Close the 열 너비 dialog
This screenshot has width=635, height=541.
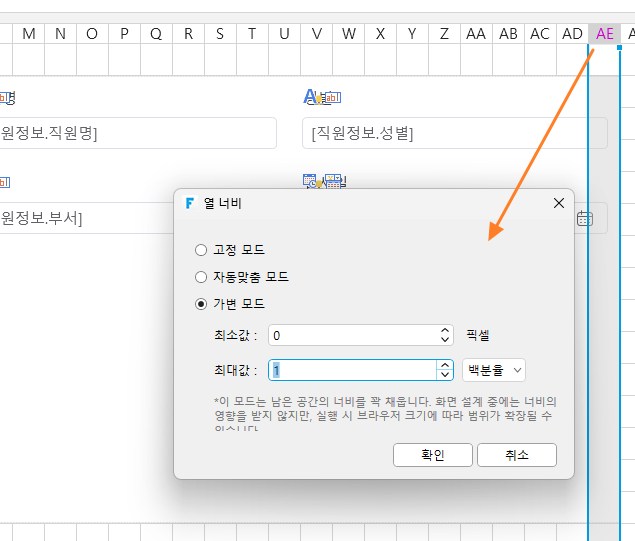(559, 203)
